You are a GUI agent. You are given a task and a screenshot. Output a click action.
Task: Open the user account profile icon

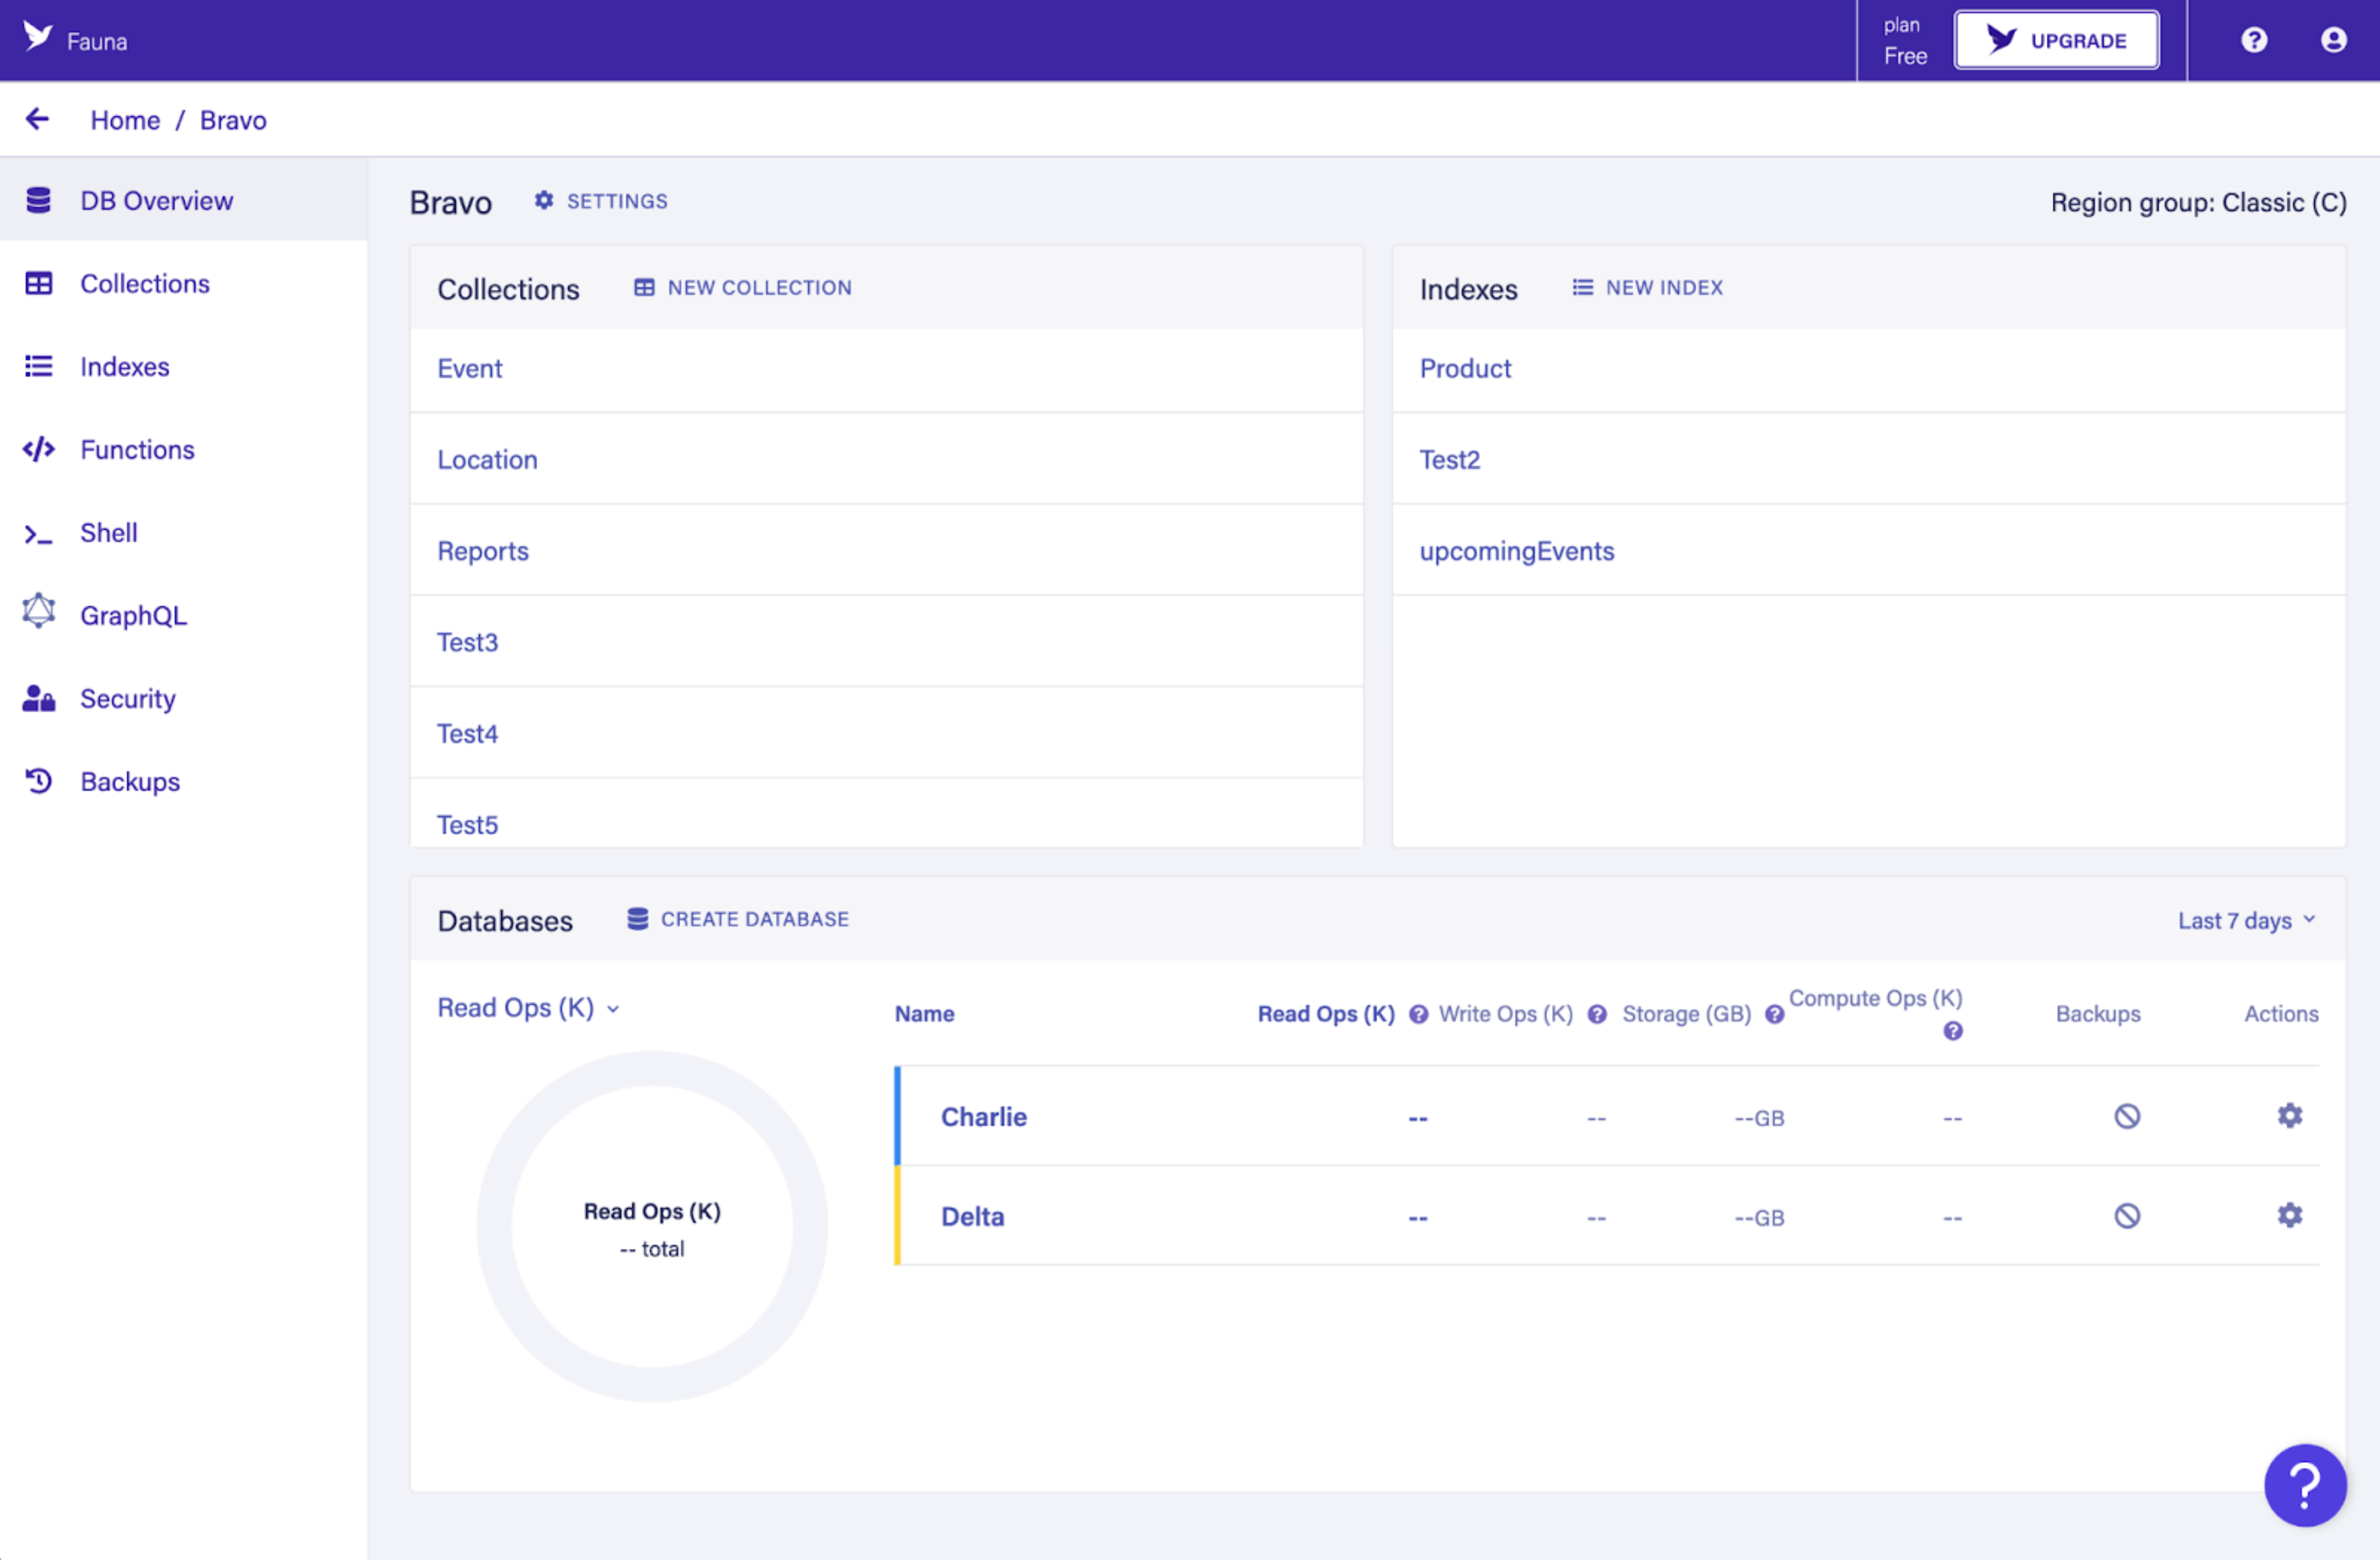[2334, 40]
